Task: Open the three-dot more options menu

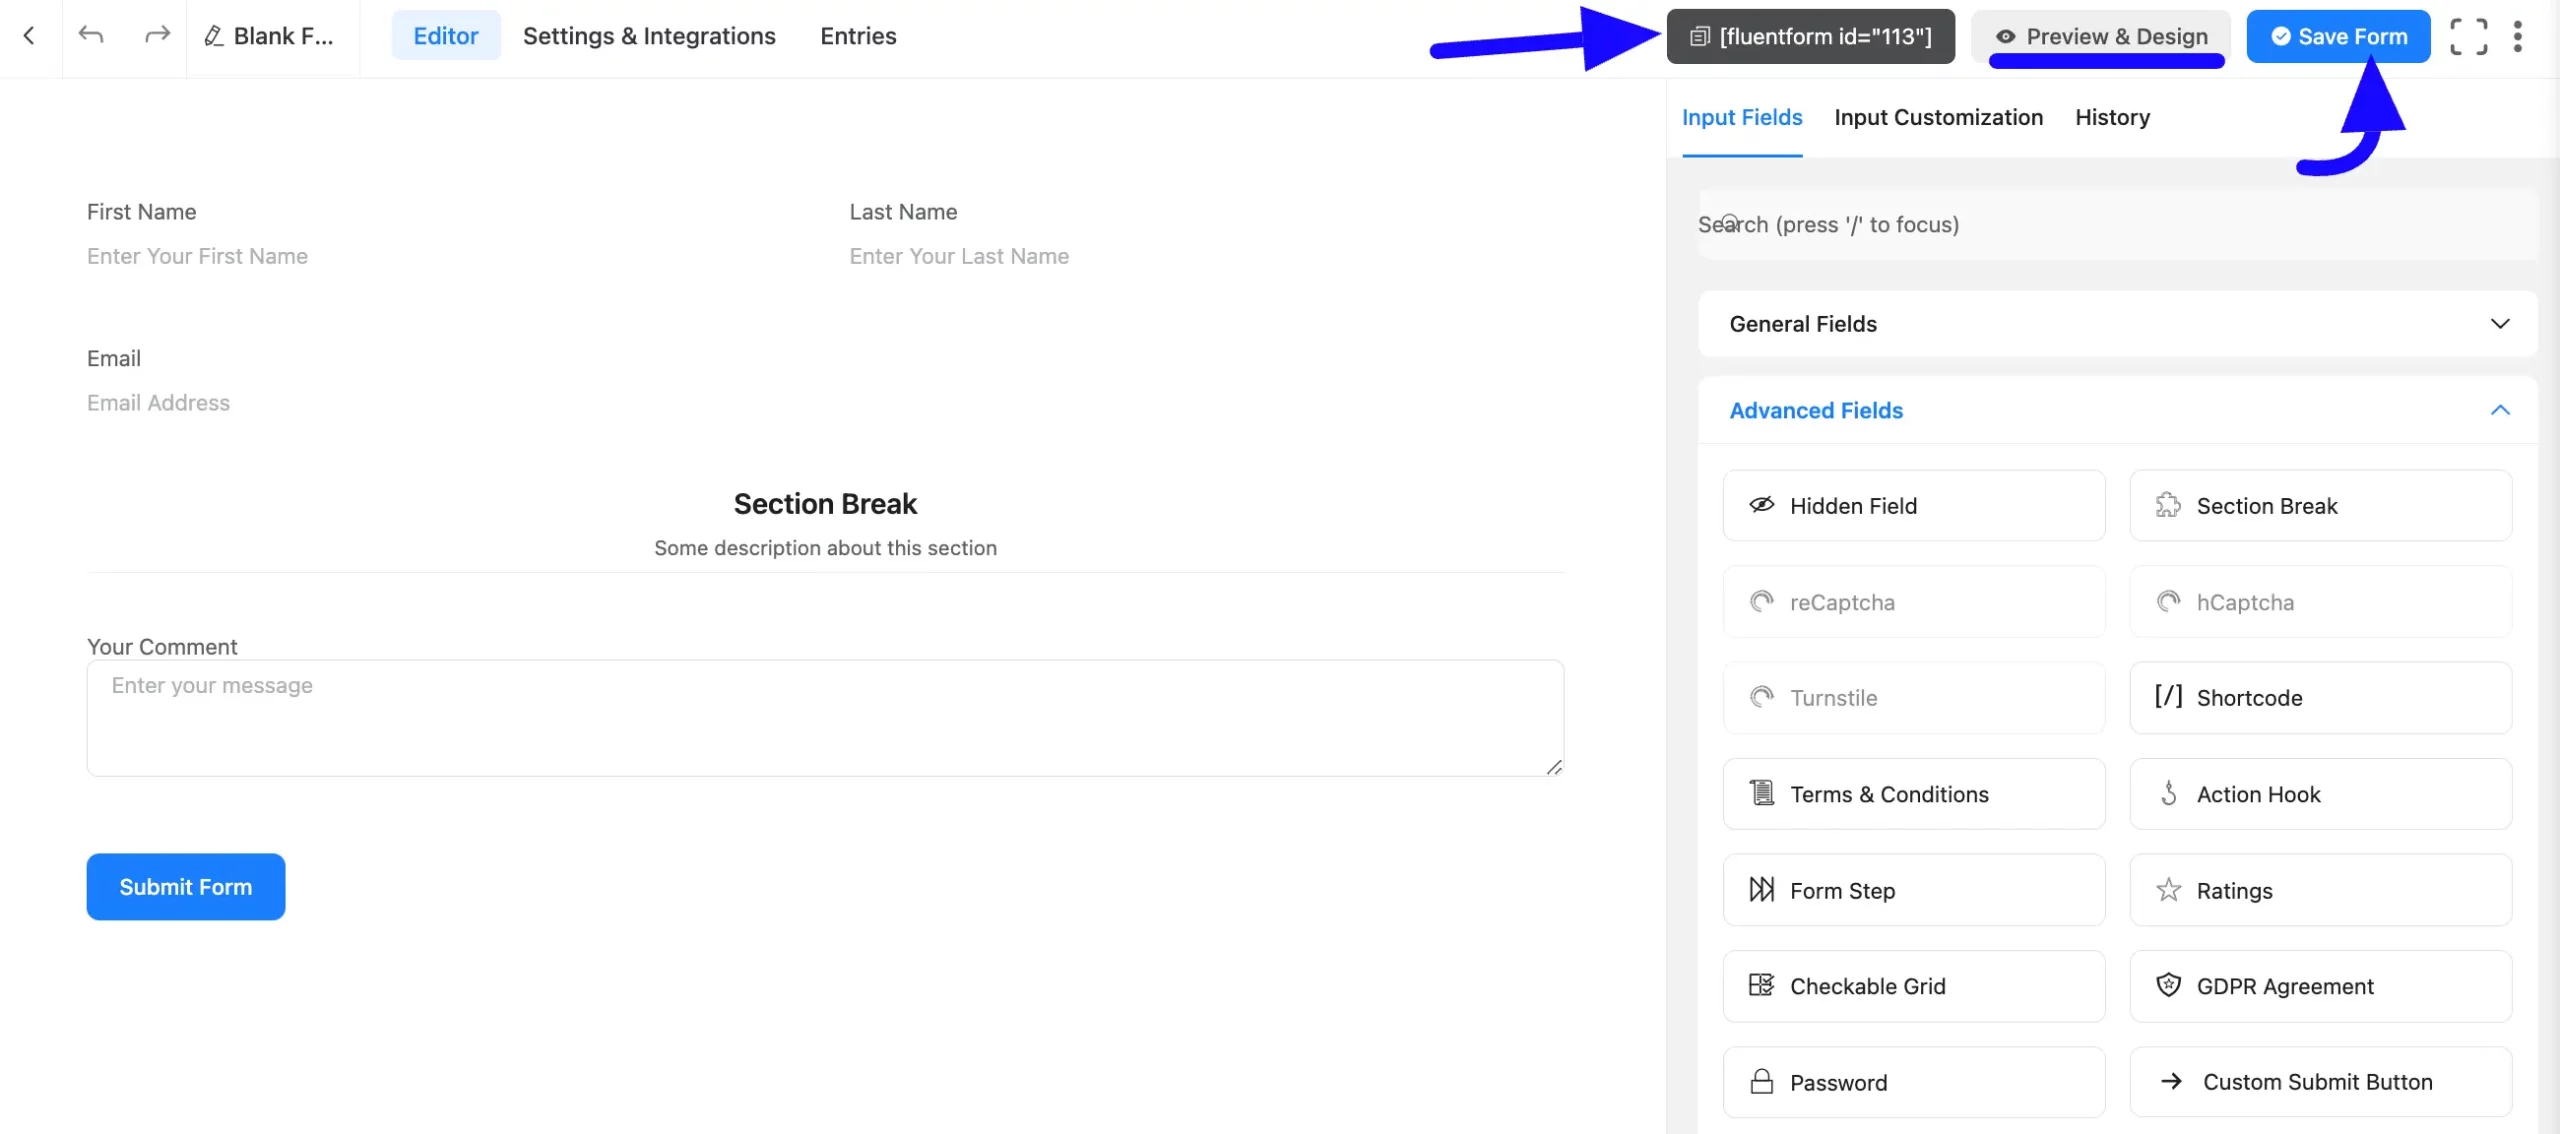Action: tap(2517, 36)
